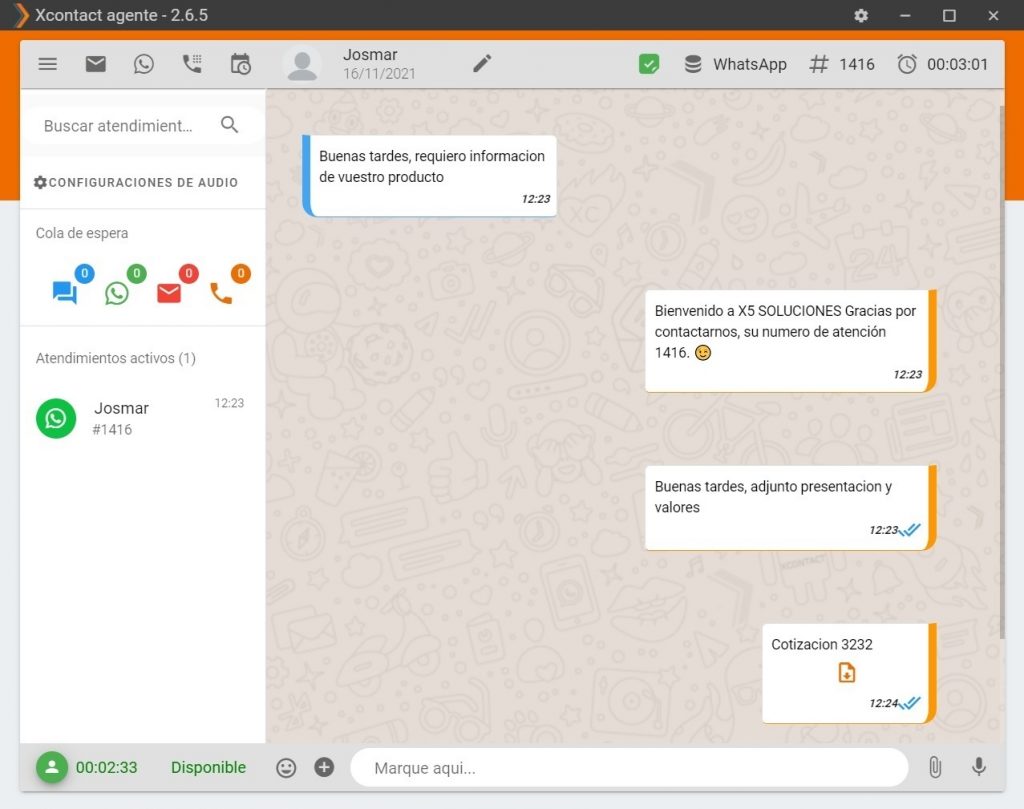This screenshot has width=1024, height=809.
Task: Click Josmar's contact avatar in header
Action: (302, 65)
